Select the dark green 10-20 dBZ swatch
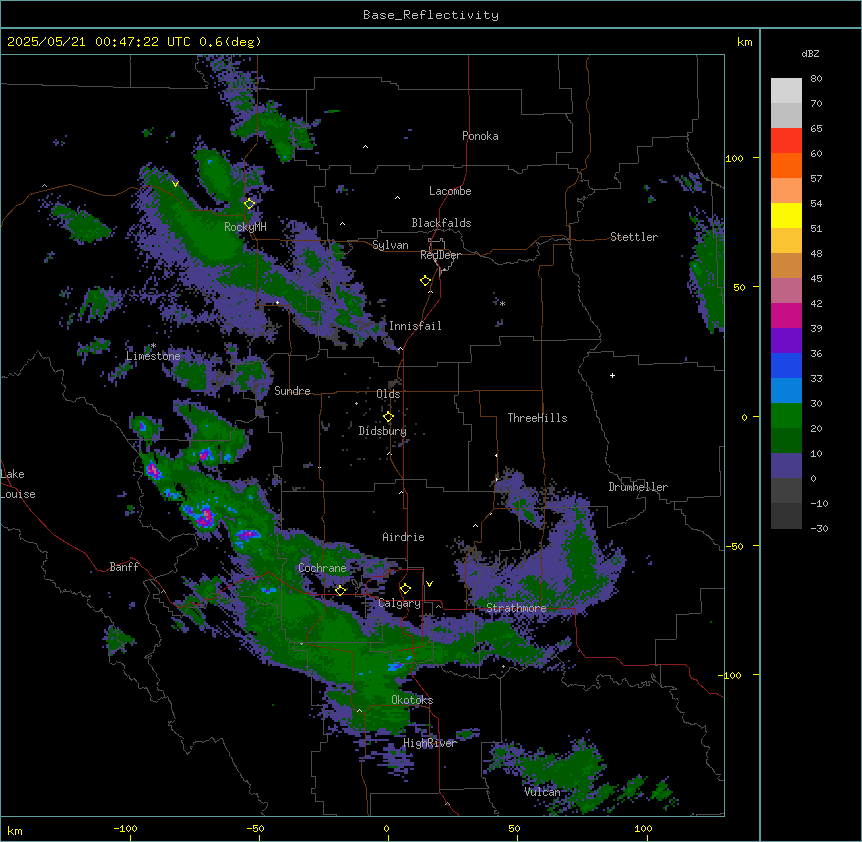 coord(786,441)
